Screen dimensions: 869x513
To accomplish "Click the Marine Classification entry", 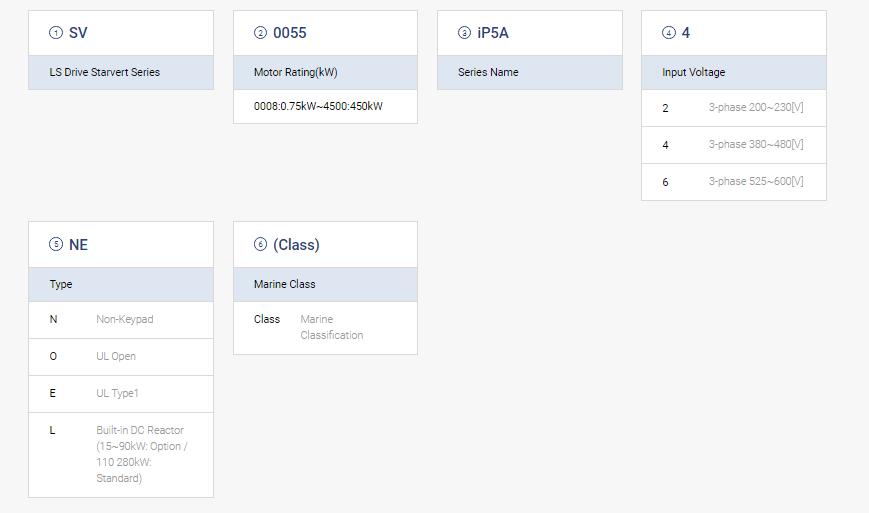I will (x=331, y=327).
